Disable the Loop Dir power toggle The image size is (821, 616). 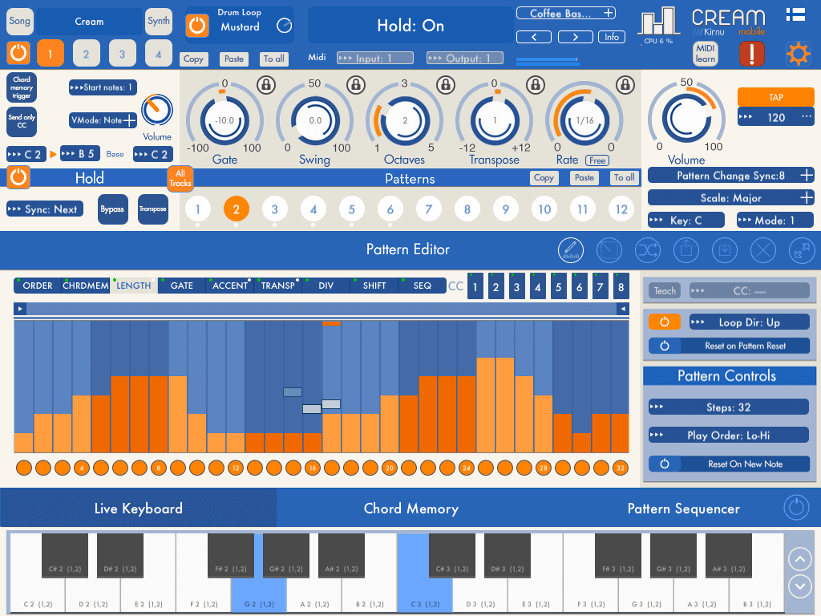(664, 322)
